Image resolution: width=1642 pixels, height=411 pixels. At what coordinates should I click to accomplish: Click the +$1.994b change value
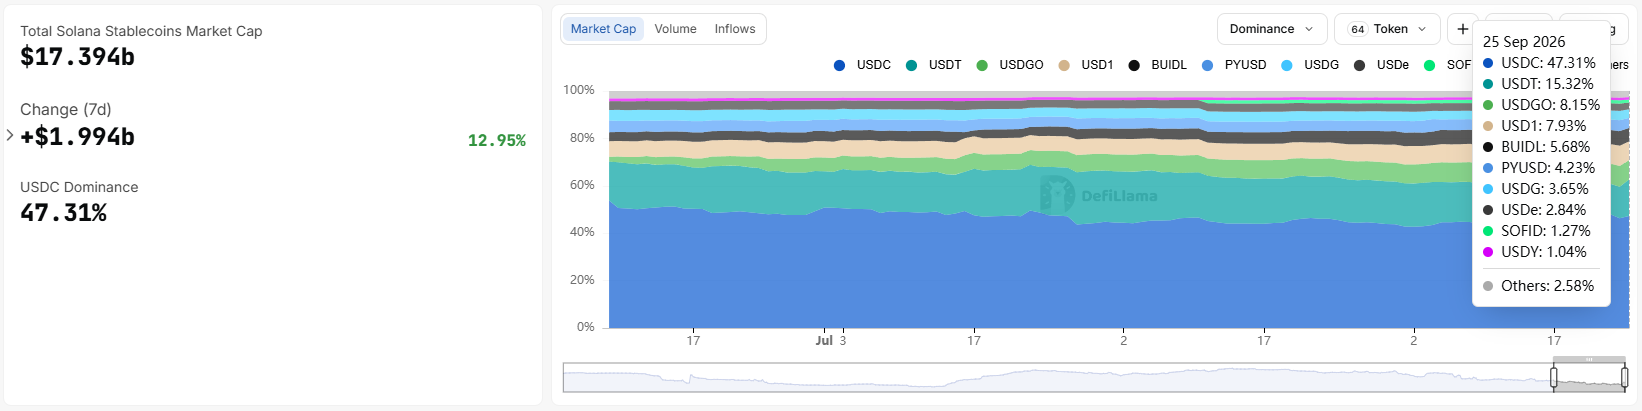pyautogui.click(x=77, y=137)
